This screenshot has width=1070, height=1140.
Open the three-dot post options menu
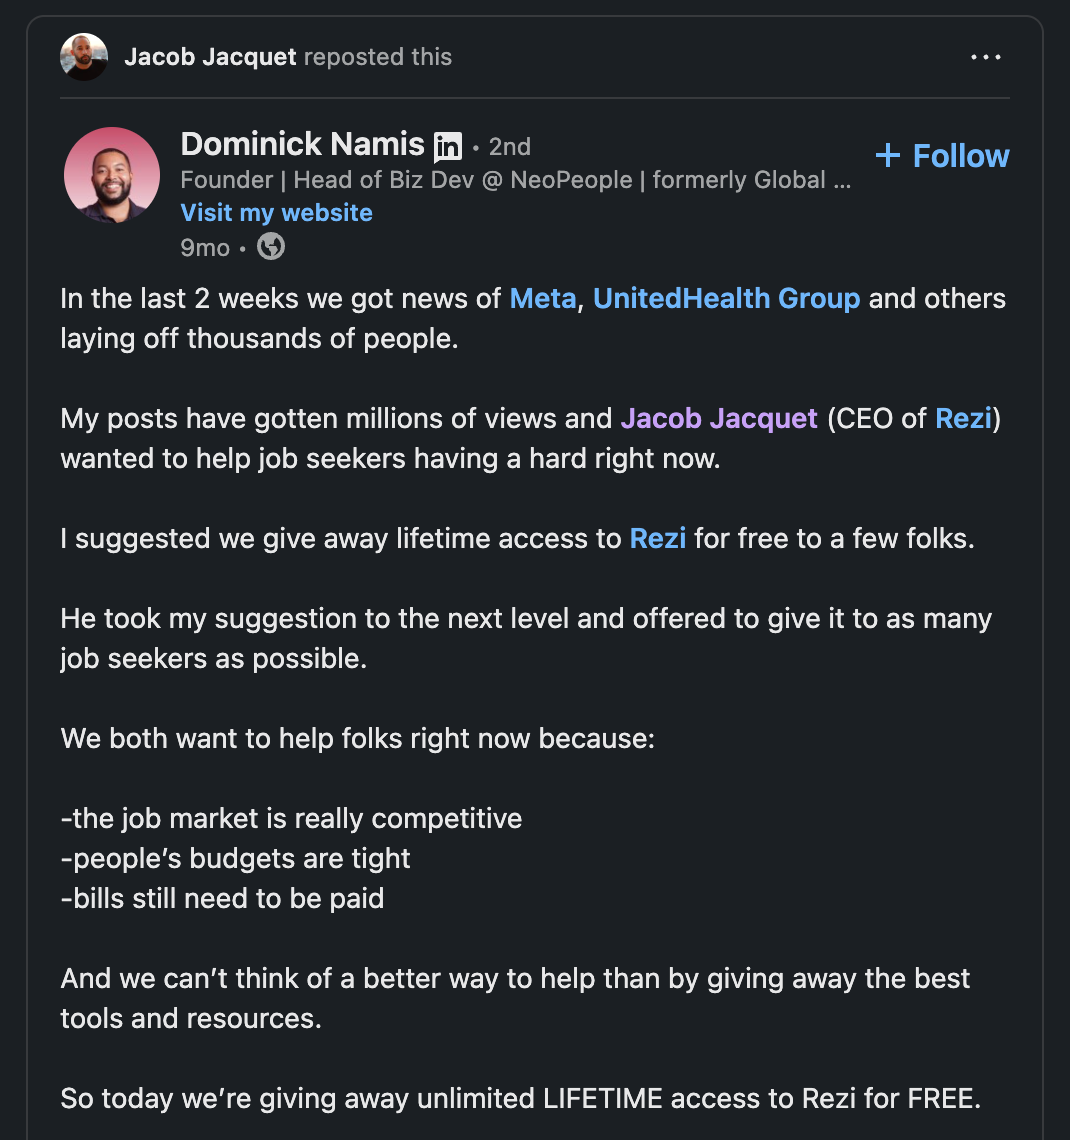pos(986,57)
